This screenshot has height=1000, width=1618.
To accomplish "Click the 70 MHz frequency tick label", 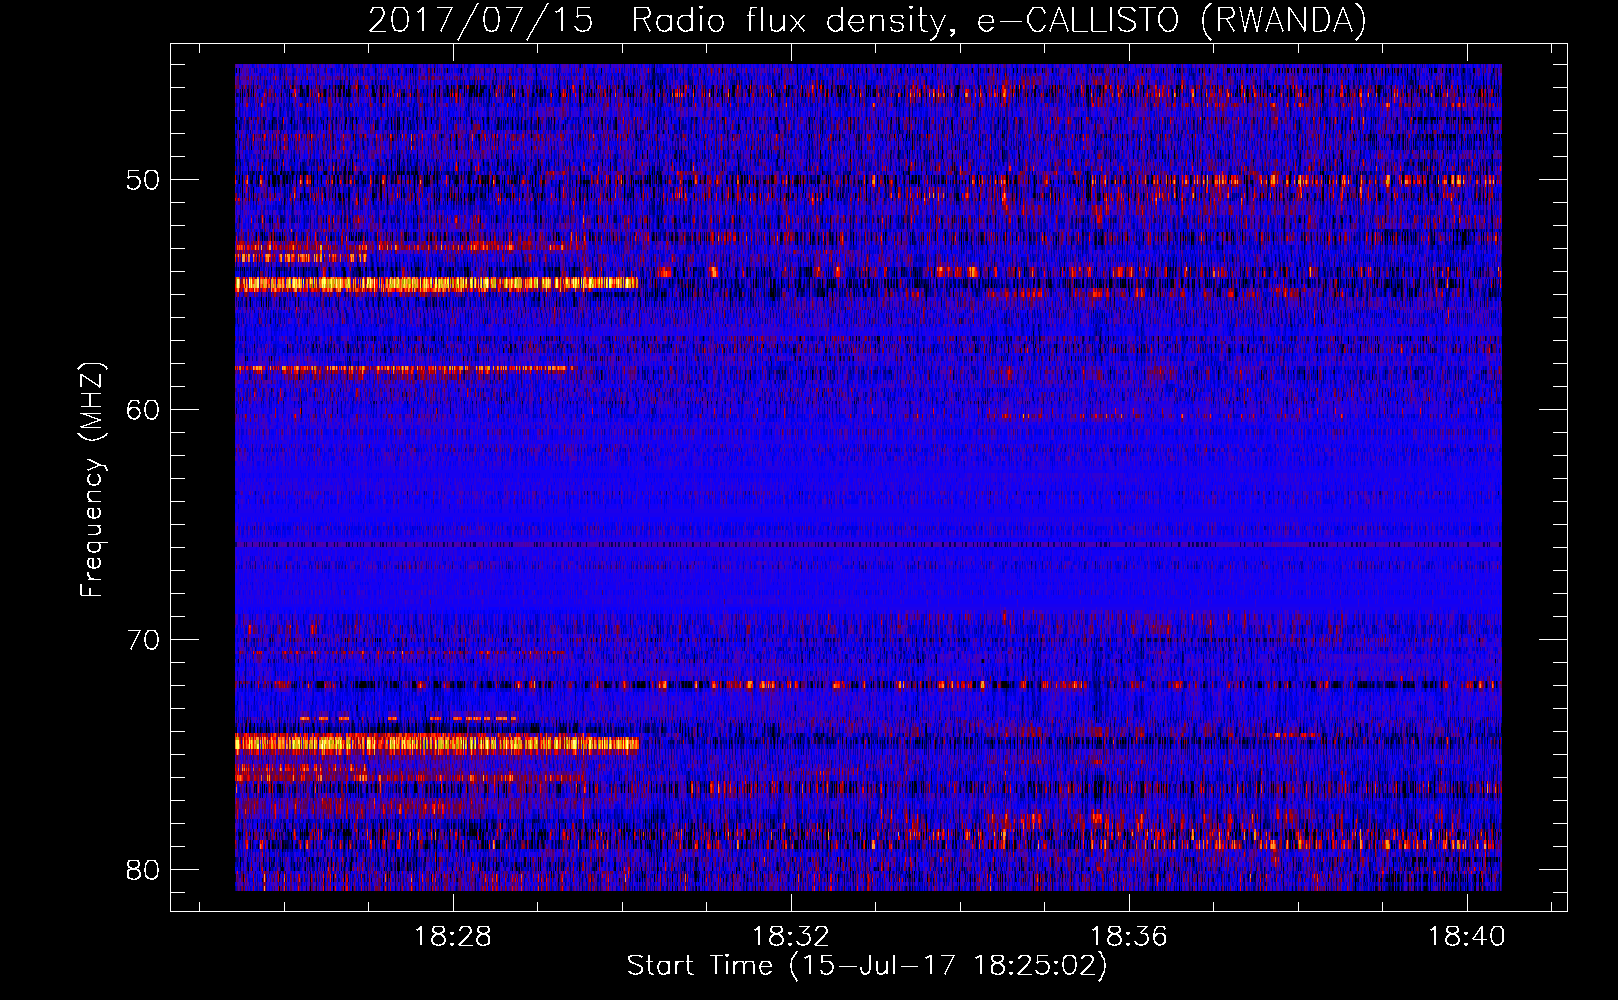I will point(142,640).
